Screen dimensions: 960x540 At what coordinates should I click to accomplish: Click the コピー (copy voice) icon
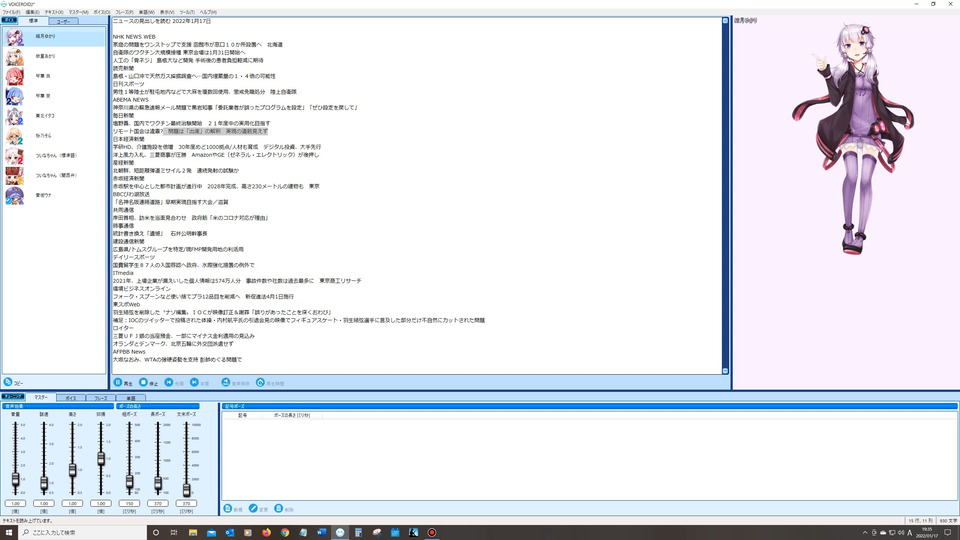(x=8, y=382)
